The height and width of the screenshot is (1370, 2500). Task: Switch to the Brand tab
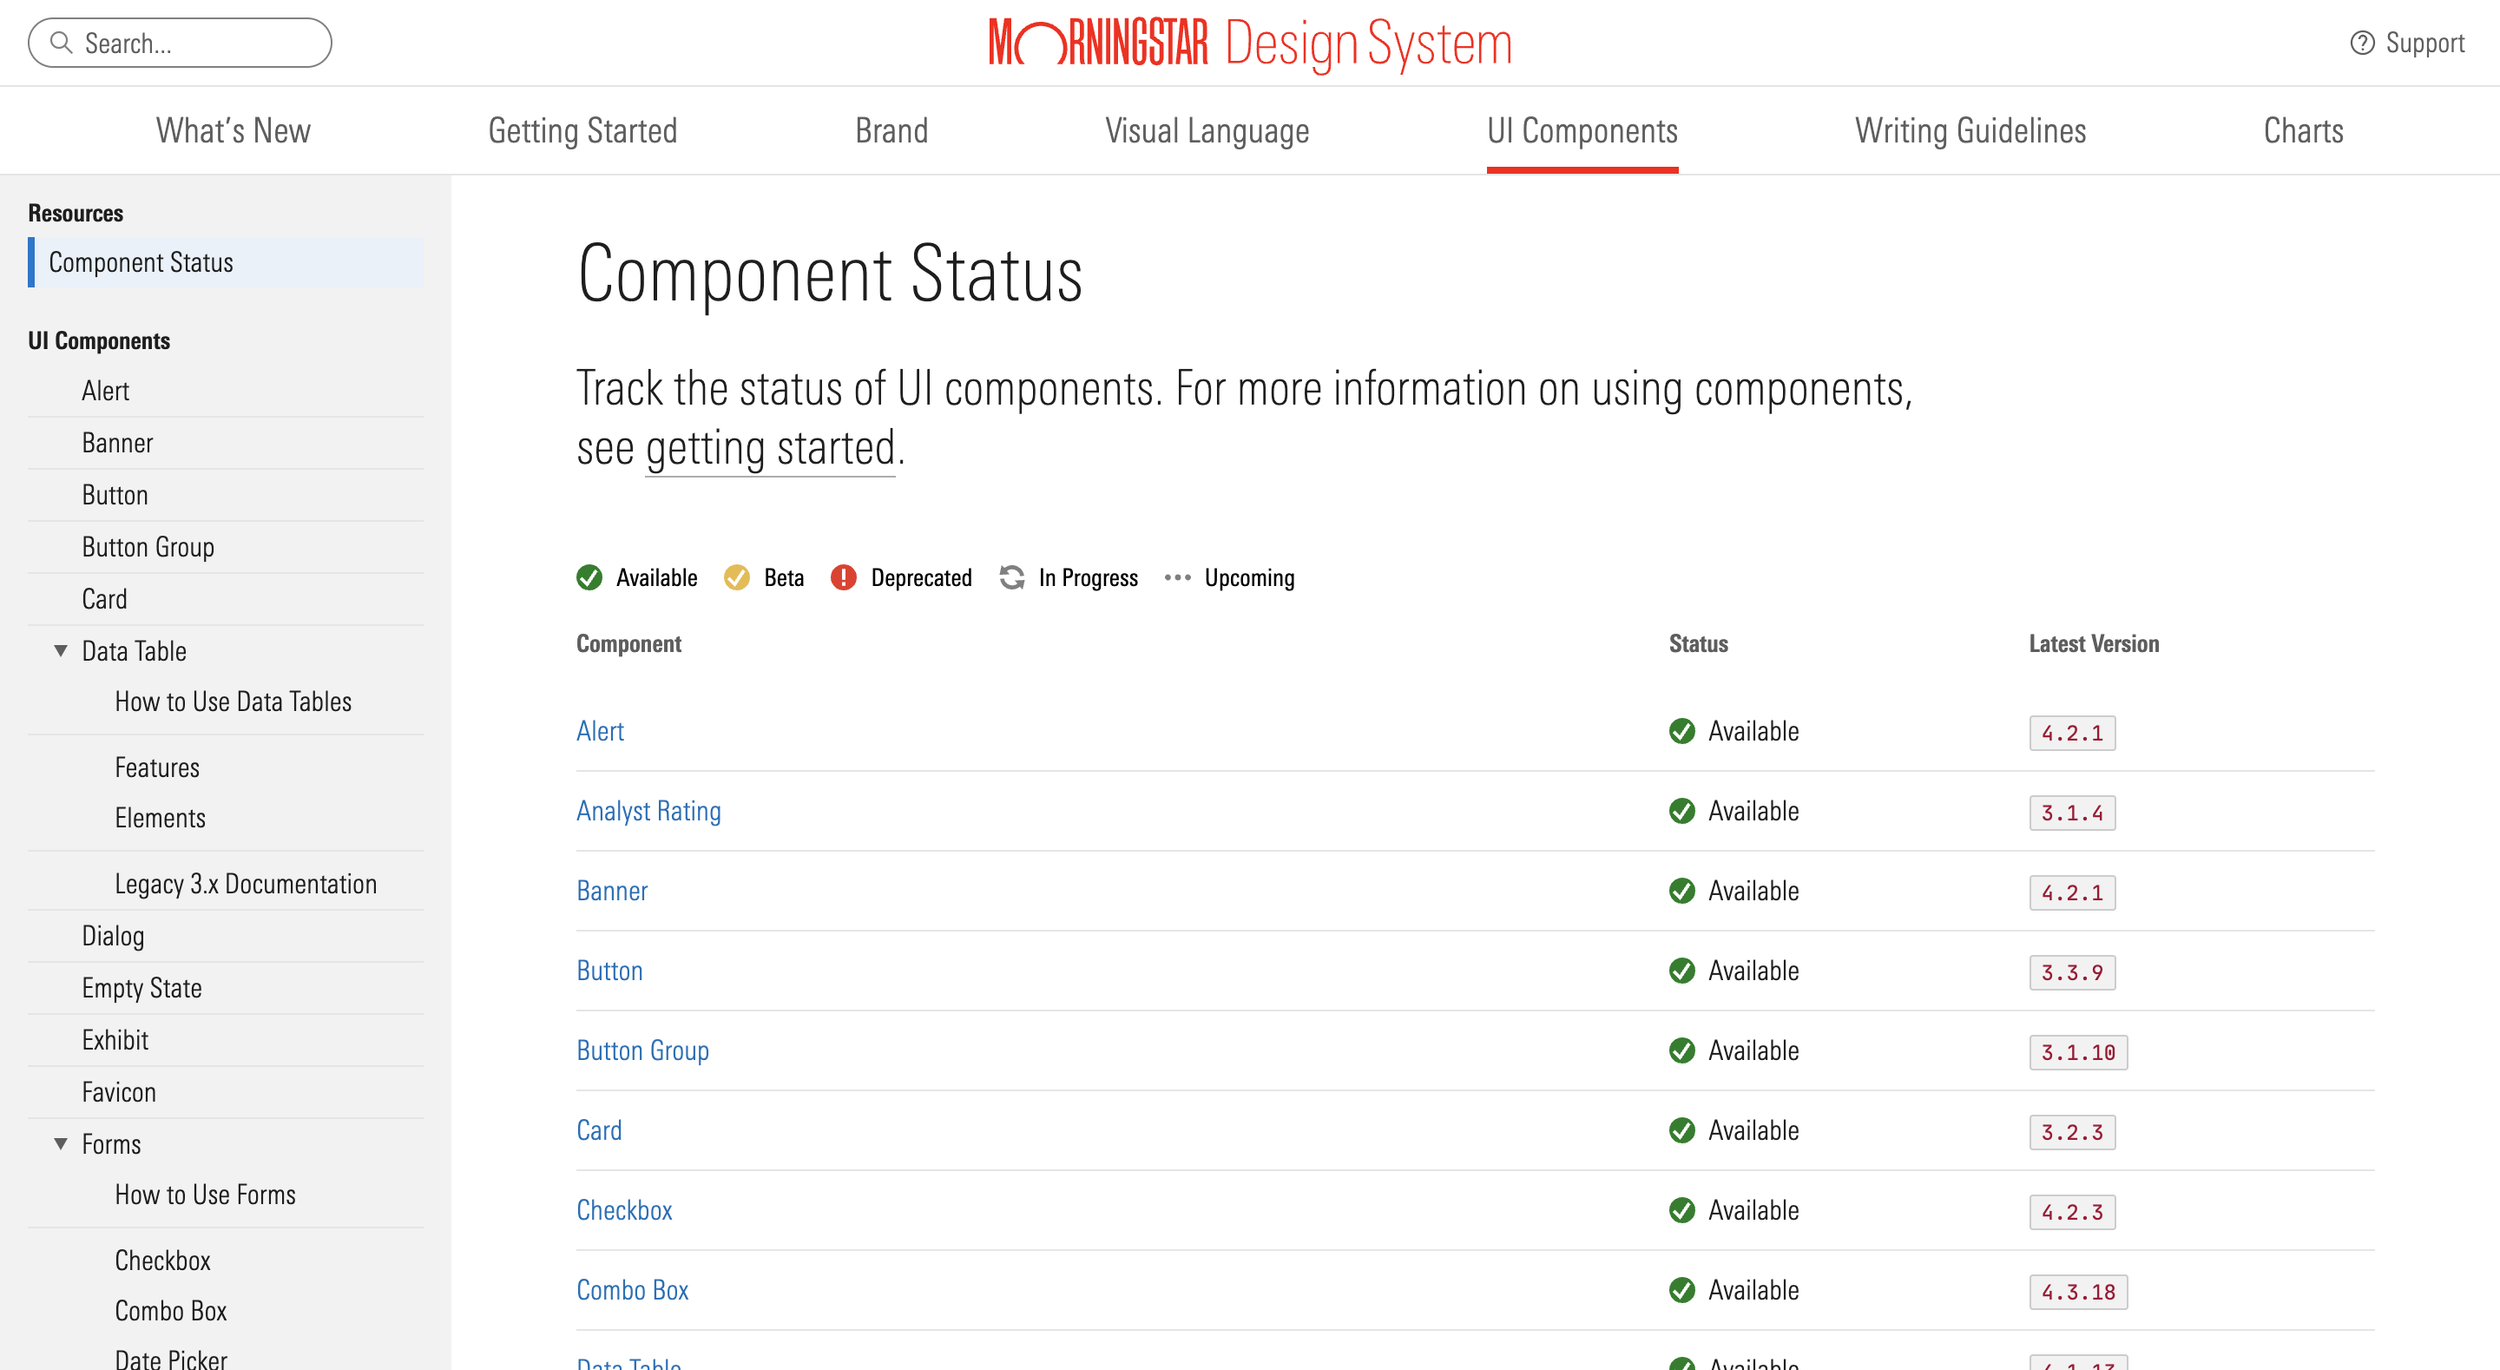891,130
